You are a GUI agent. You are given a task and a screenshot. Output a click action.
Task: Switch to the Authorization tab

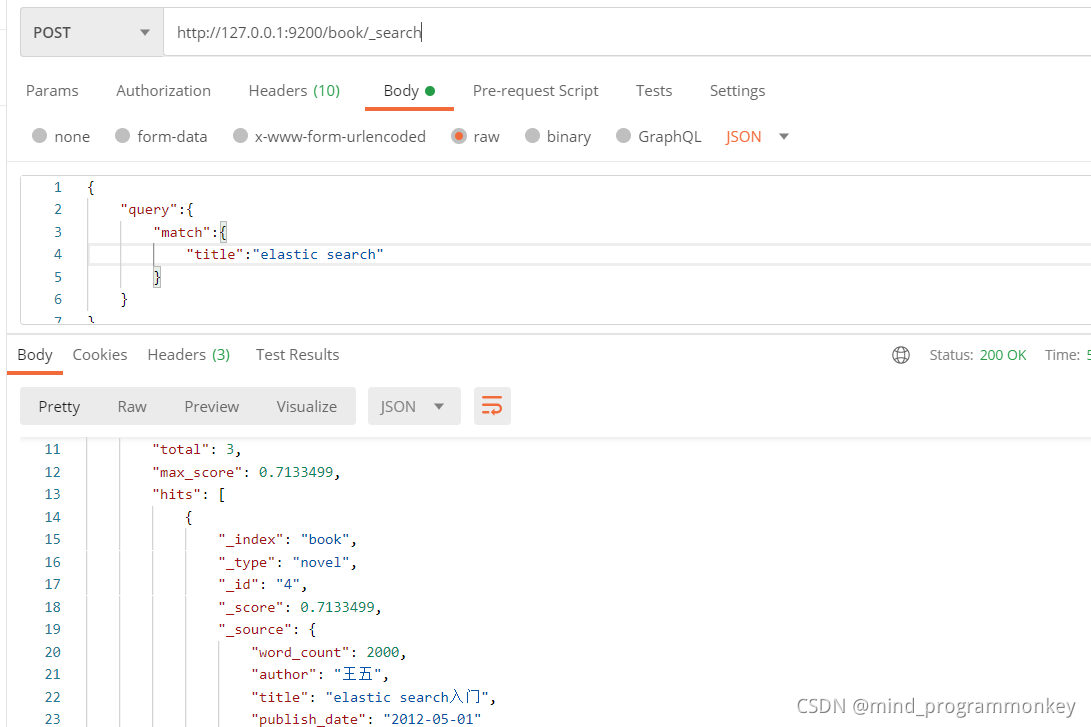[164, 91]
